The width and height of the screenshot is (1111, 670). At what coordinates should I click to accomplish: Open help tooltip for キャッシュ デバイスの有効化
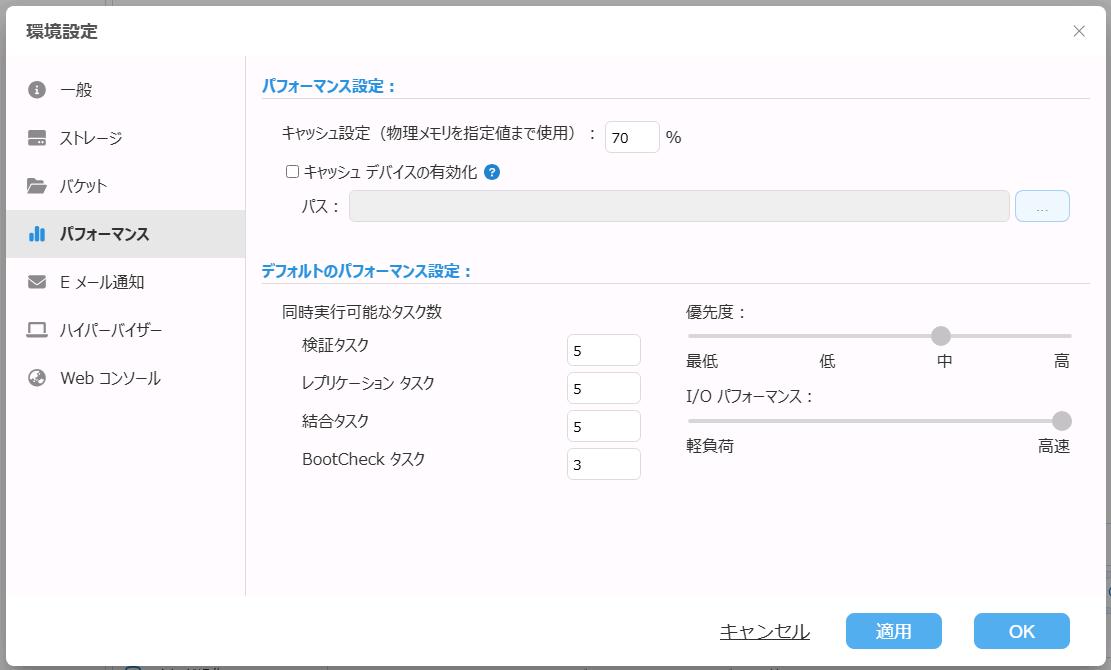[492, 172]
